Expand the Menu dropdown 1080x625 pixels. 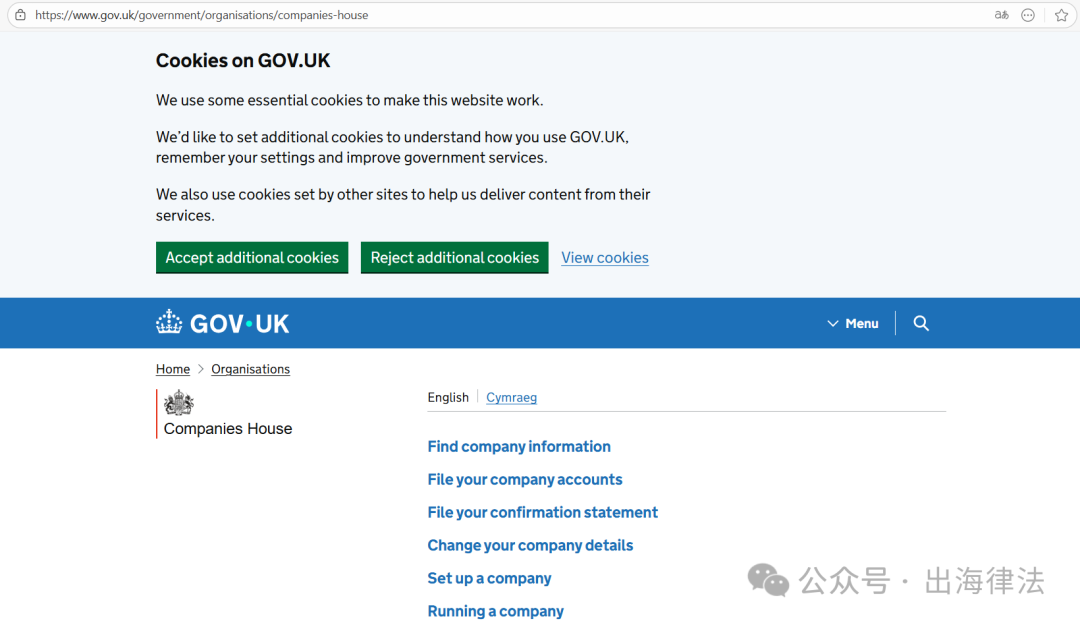tap(853, 323)
